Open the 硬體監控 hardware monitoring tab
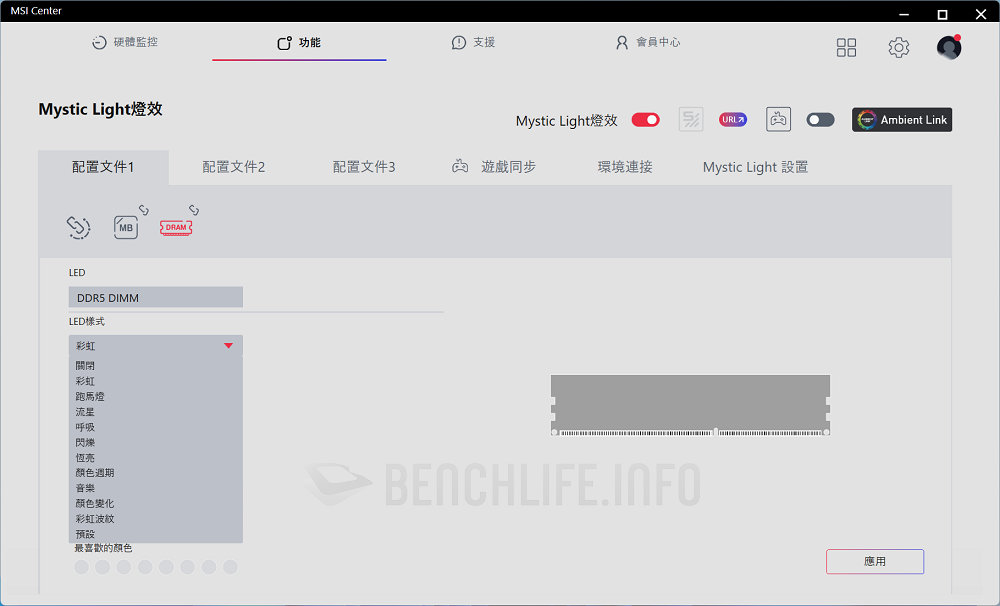 125,42
